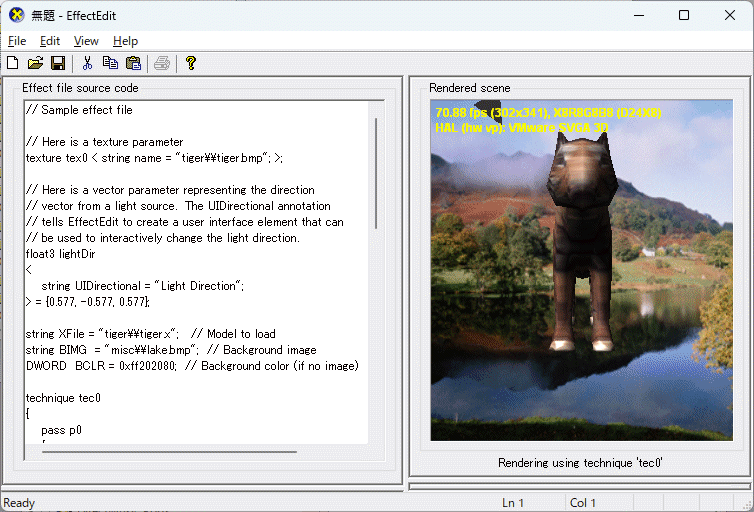The height and width of the screenshot is (512, 754).
Task: Click the 'Rendered scene' group label
Action: (470, 88)
